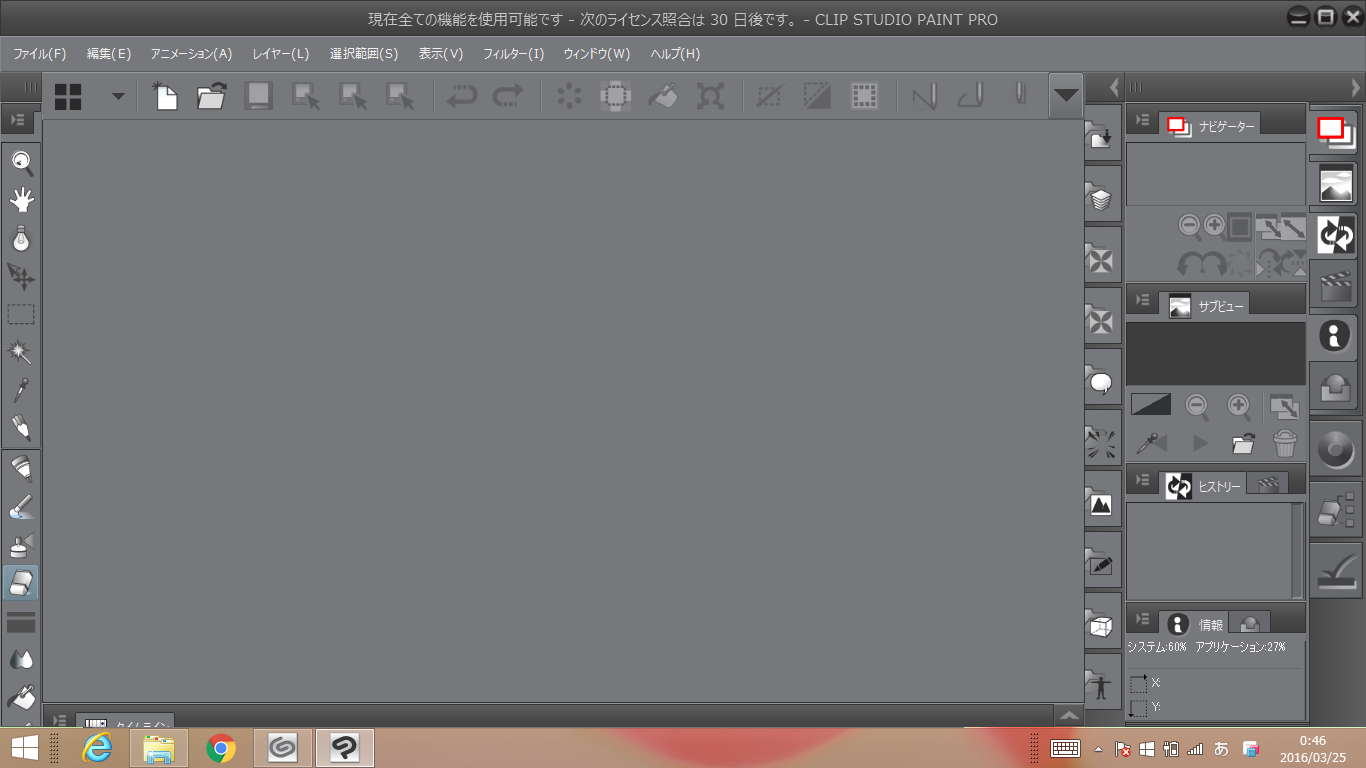Screen dimensions: 1366x768
Task: Collapse the material dock with left arrow
Action: tap(1115, 88)
